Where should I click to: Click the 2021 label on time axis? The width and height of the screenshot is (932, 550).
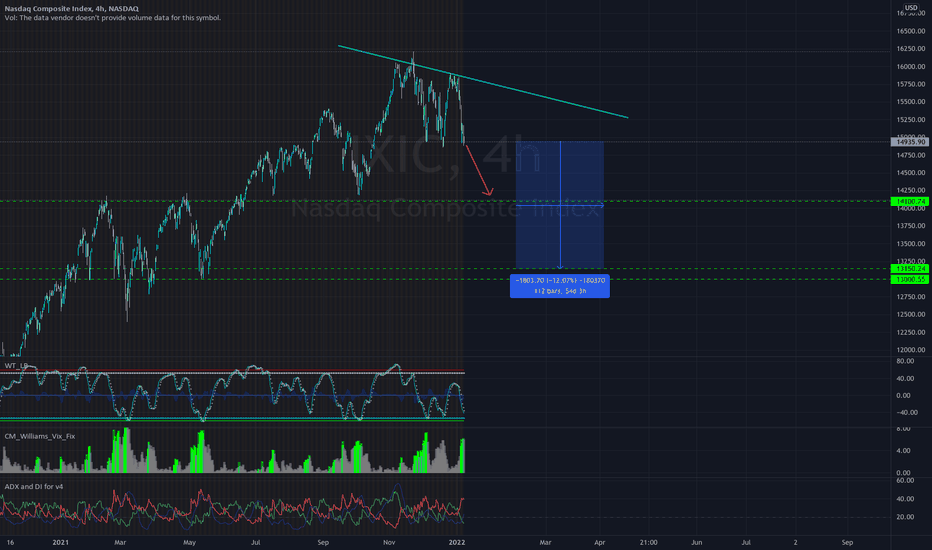[61, 542]
